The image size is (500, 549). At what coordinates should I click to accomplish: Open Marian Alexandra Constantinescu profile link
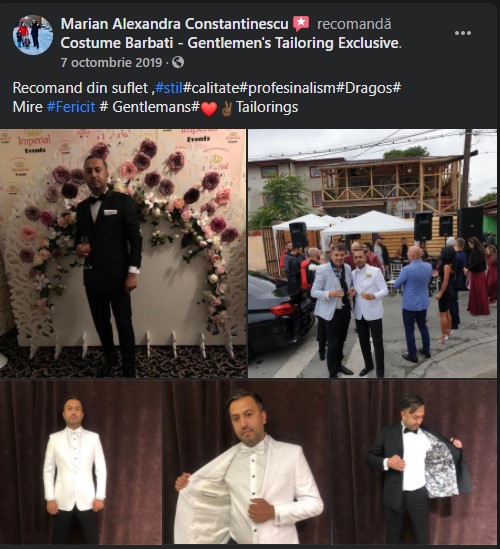[x=174, y=24]
